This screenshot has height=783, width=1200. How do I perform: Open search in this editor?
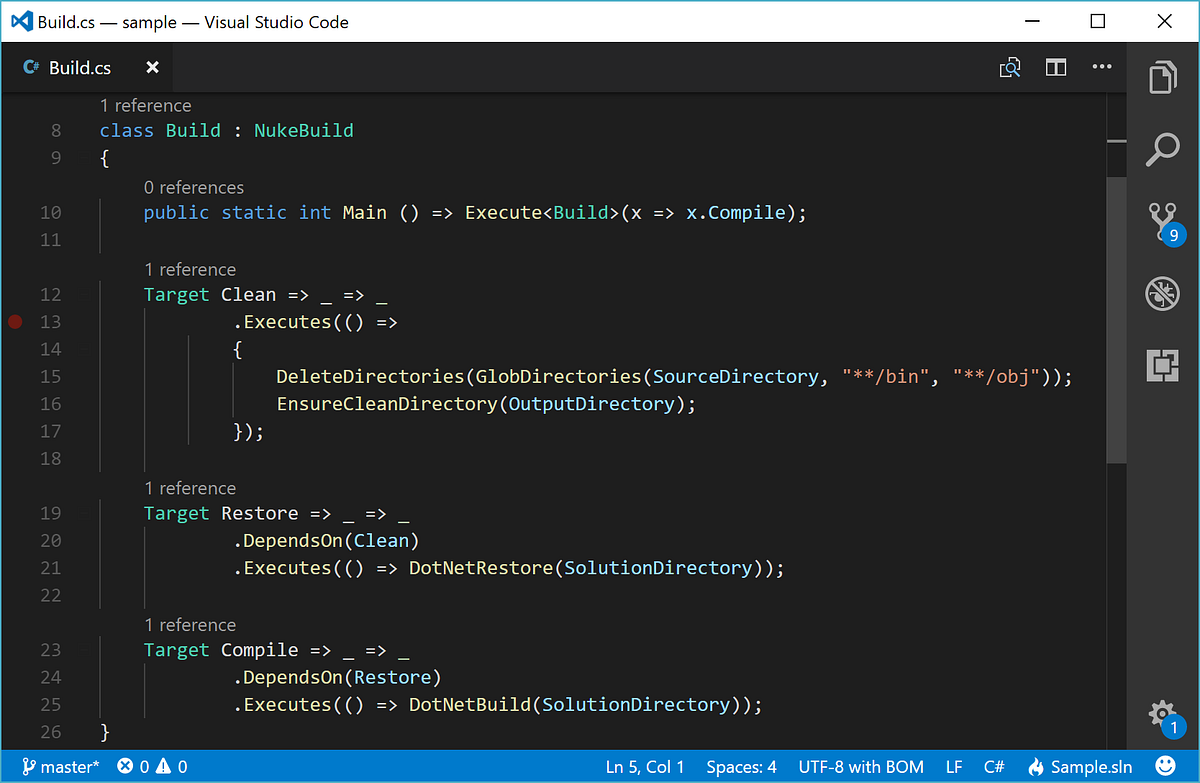(x=1010, y=67)
